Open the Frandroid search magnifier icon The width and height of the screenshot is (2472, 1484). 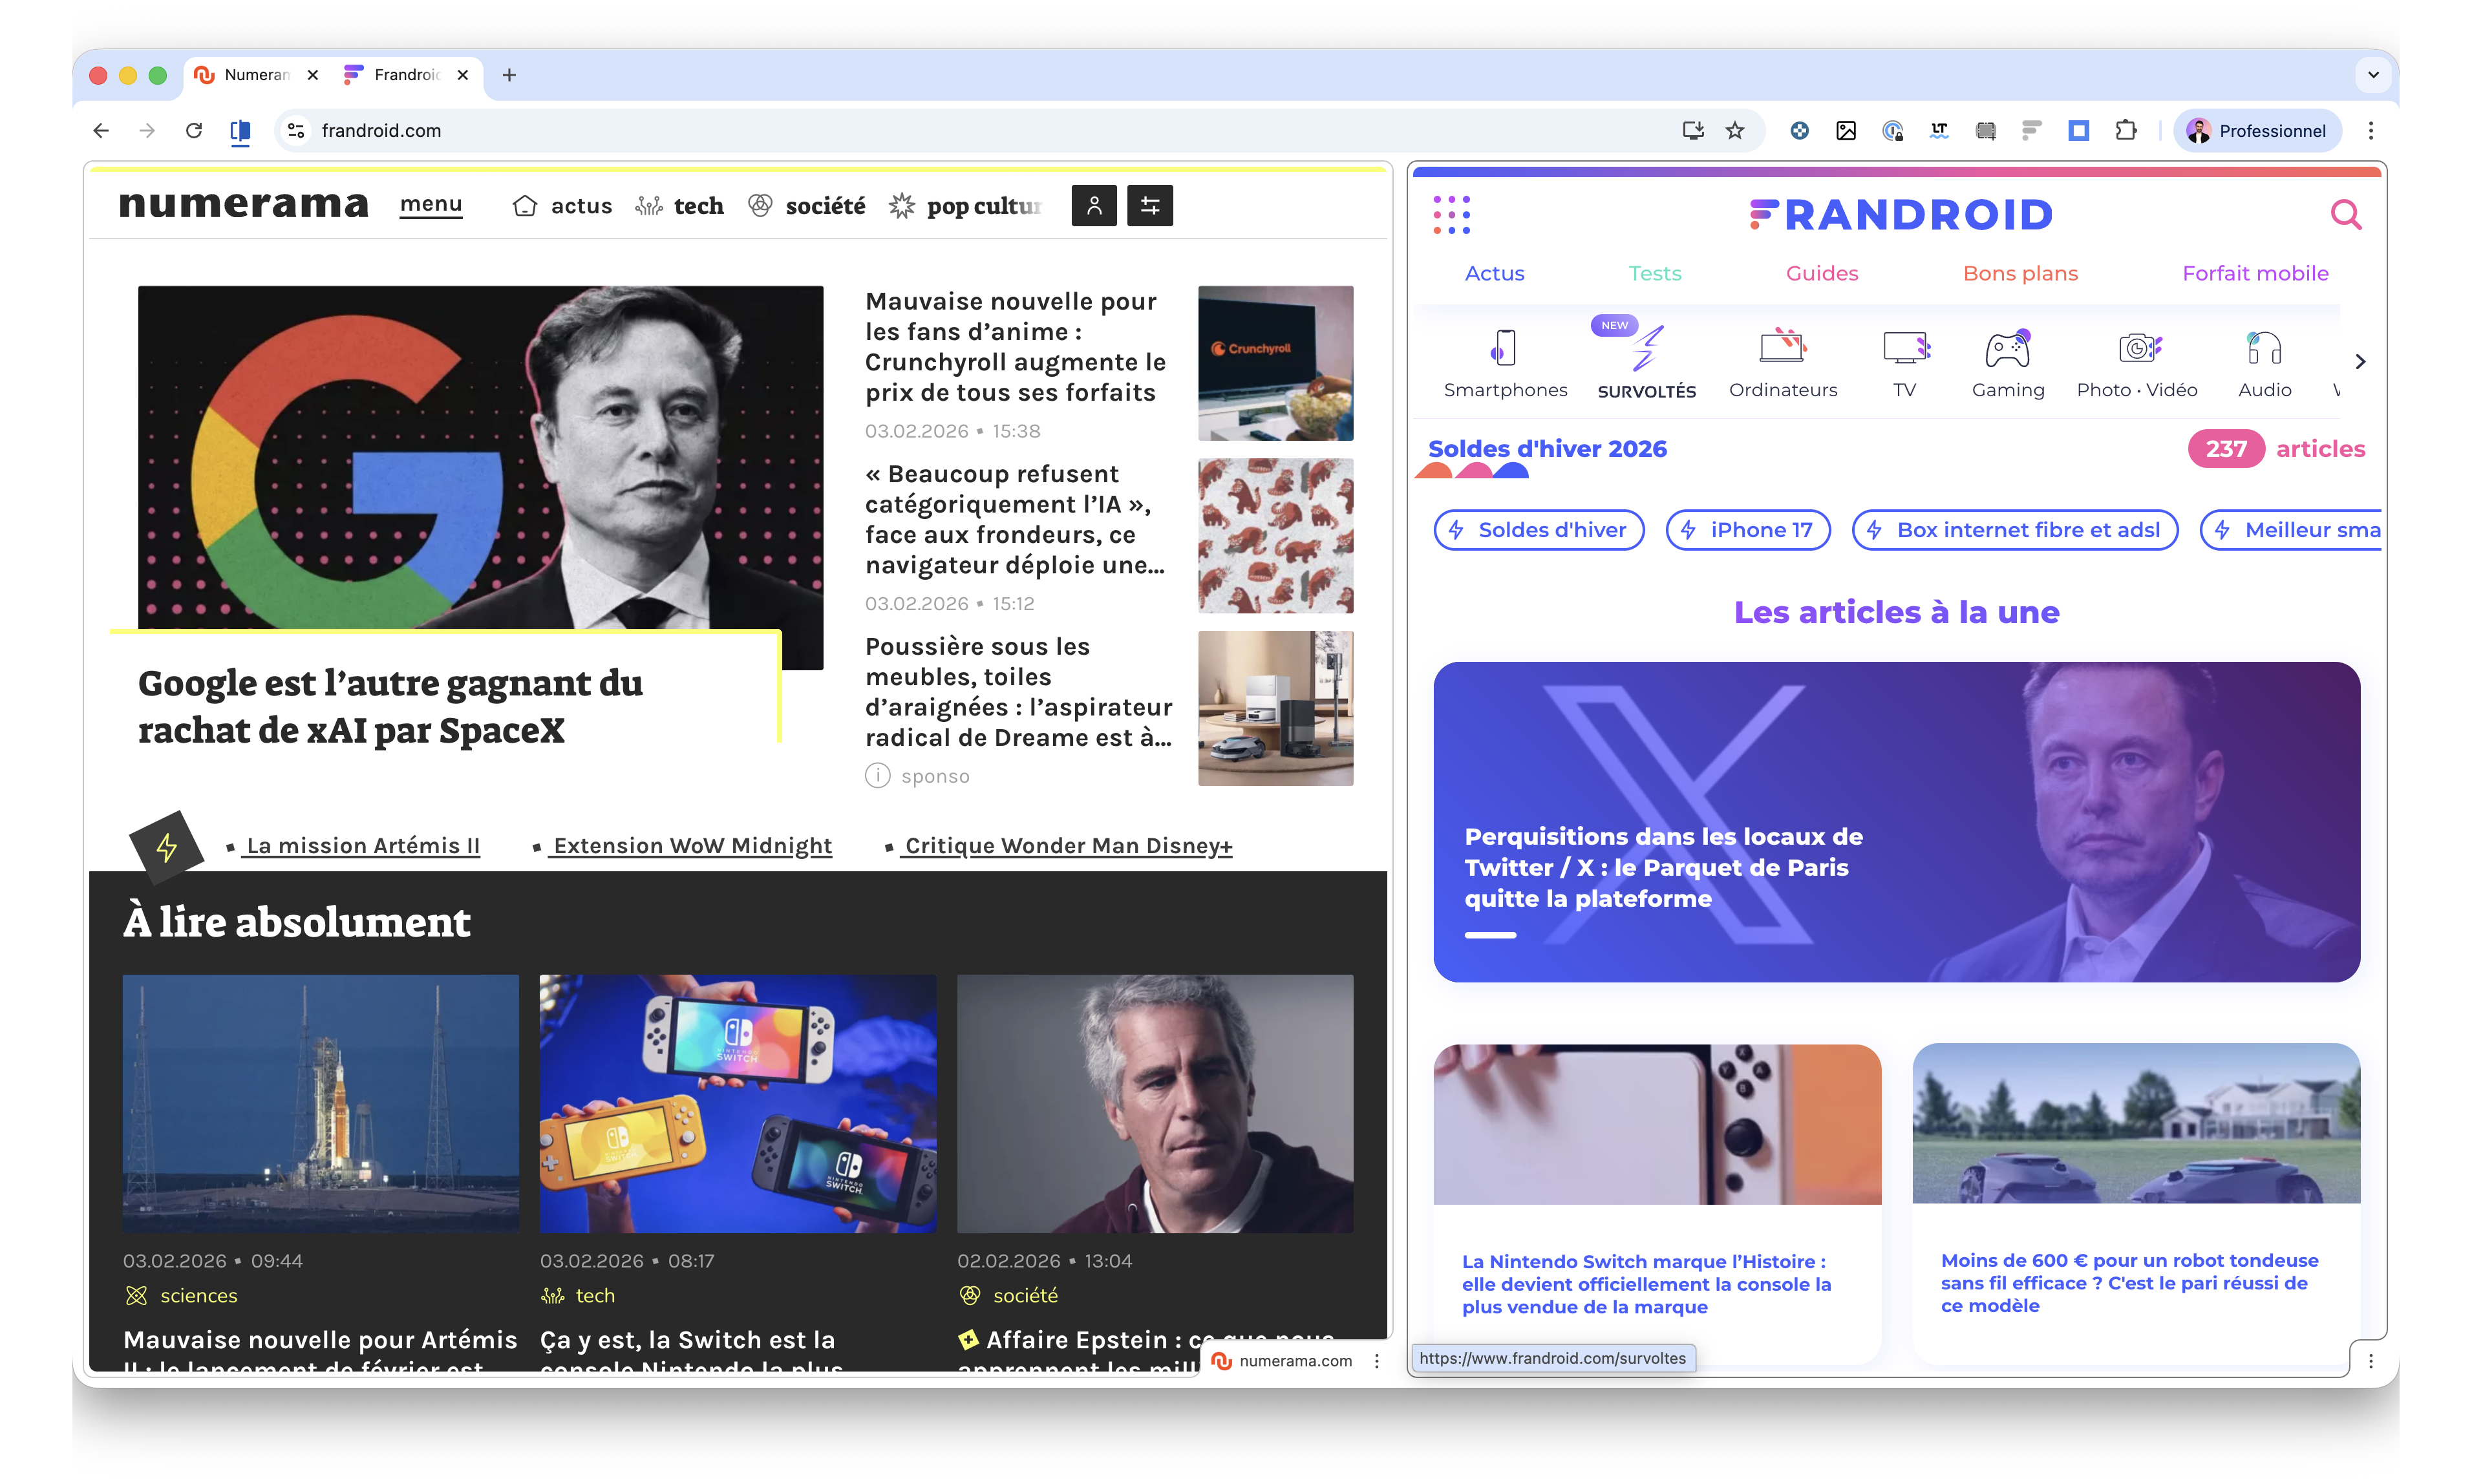(2345, 215)
